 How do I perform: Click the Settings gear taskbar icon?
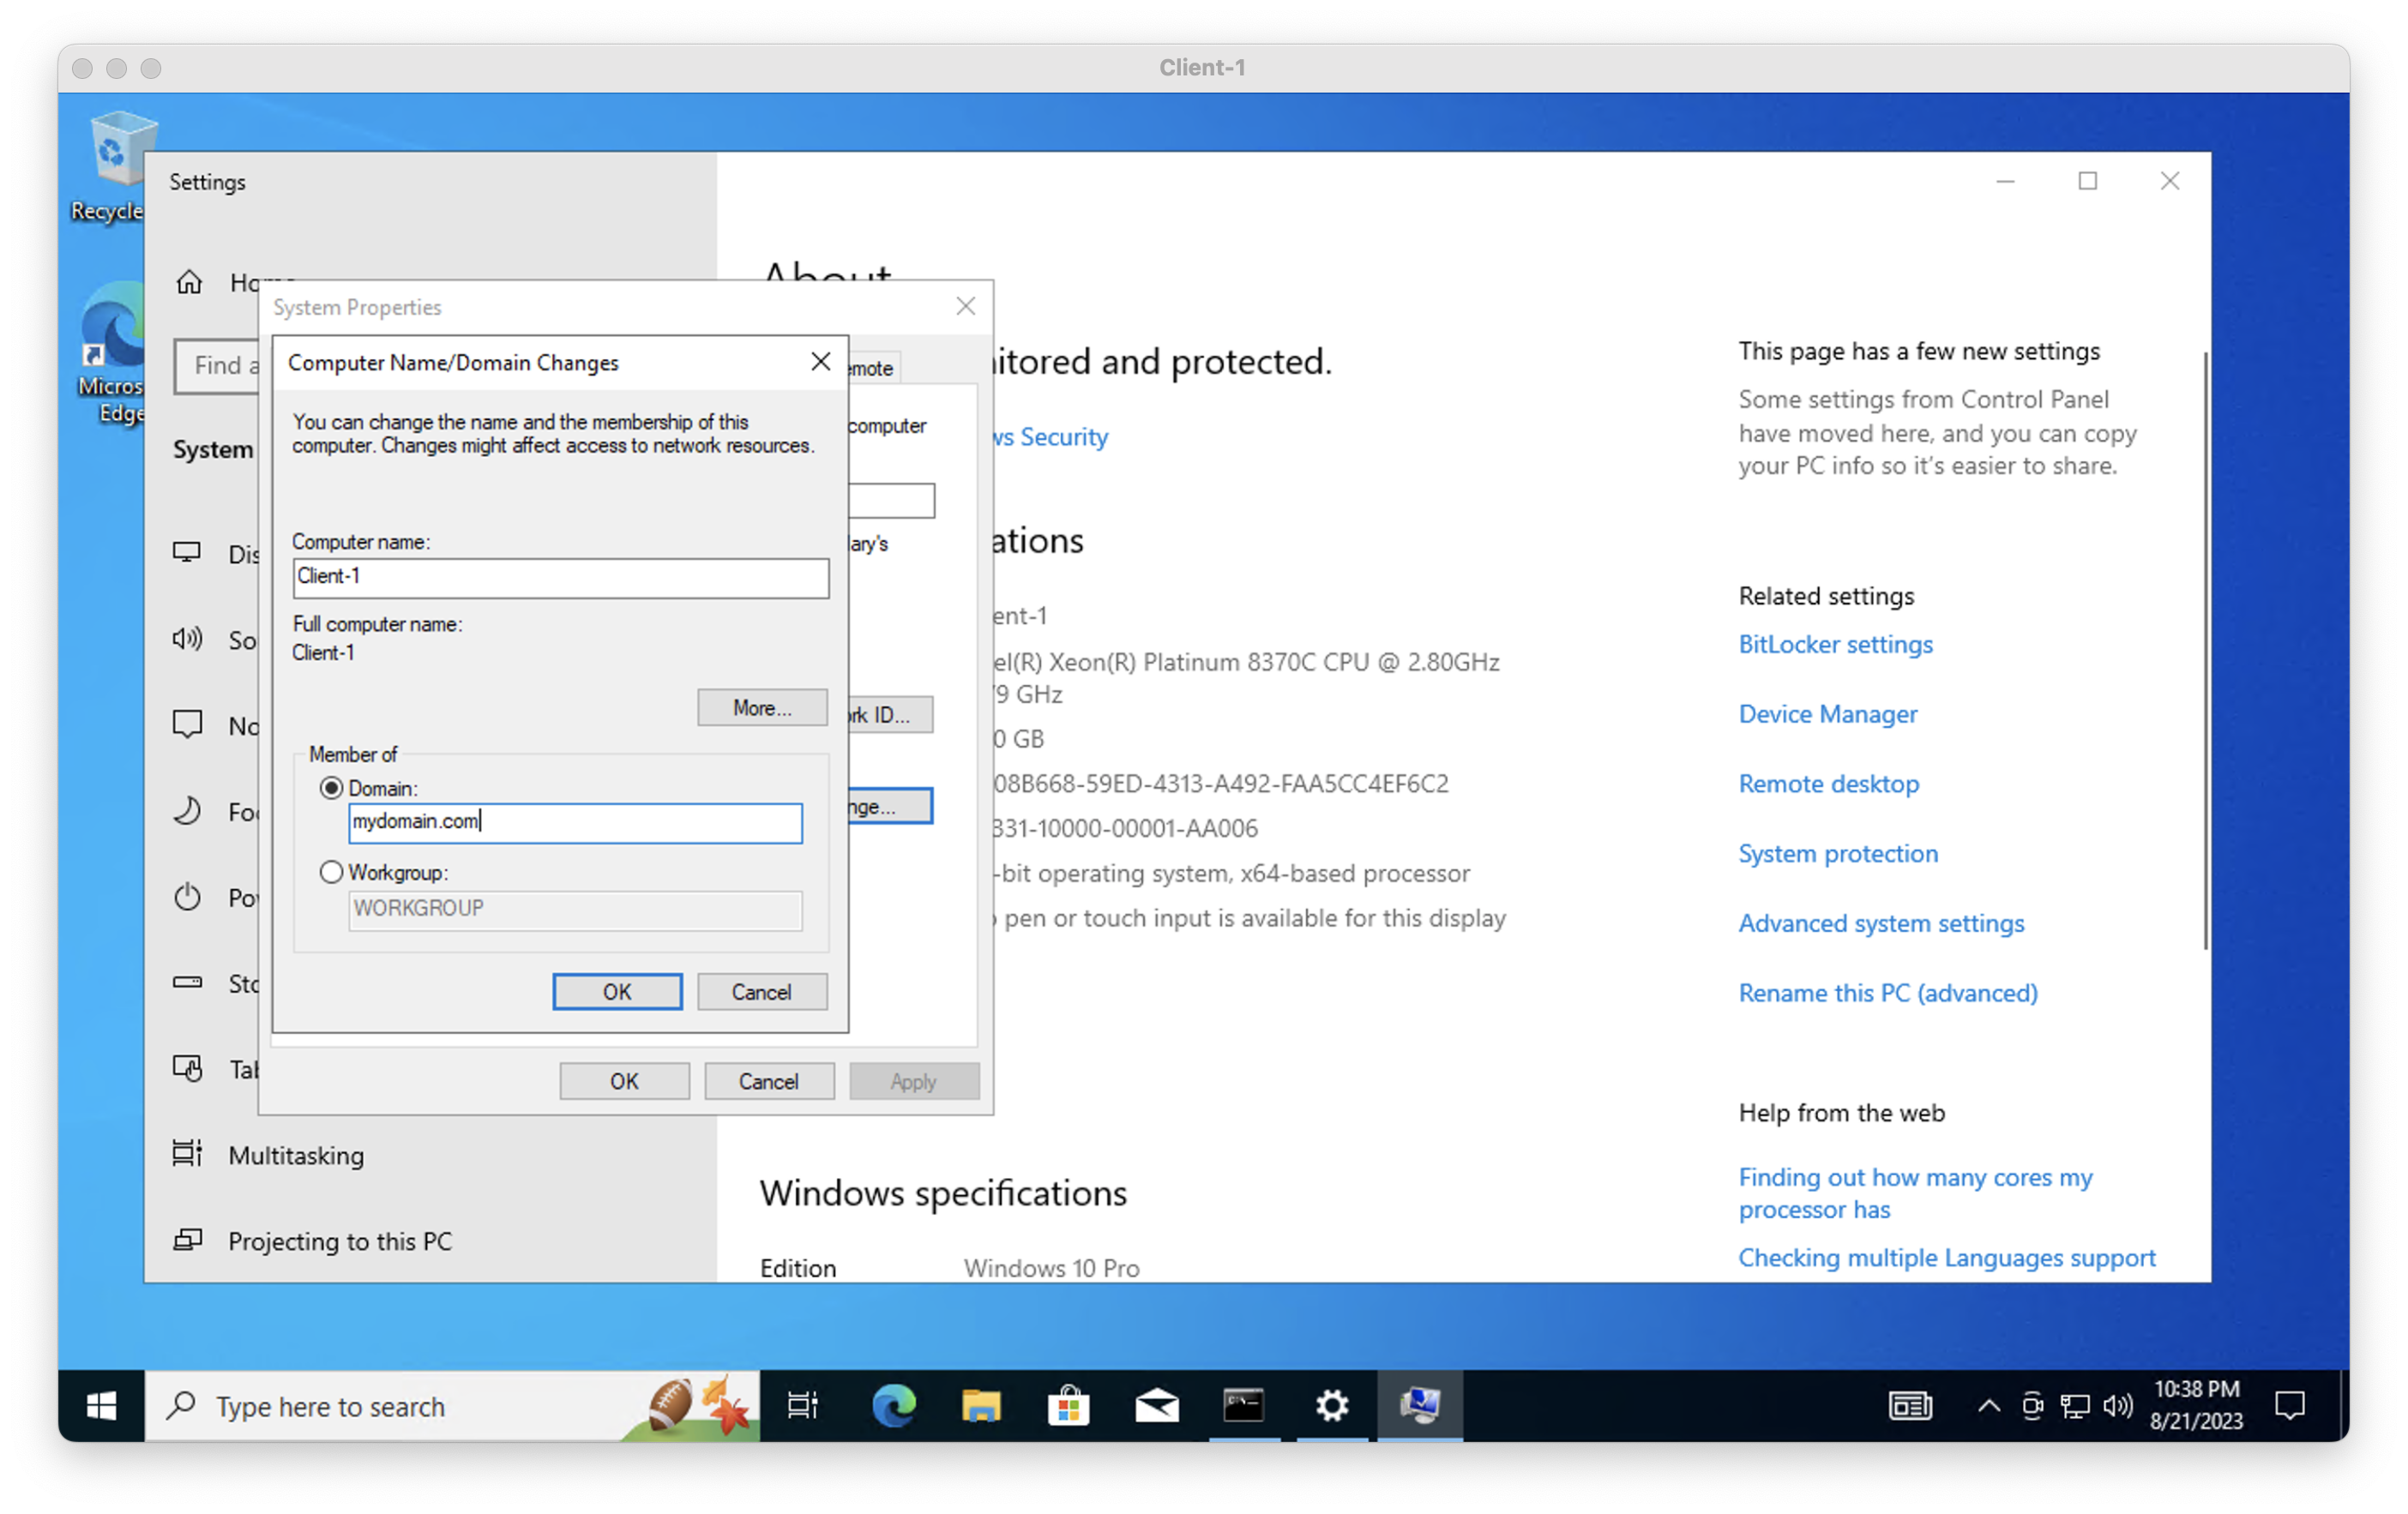pyautogui.click(x=1332, y=1405)
